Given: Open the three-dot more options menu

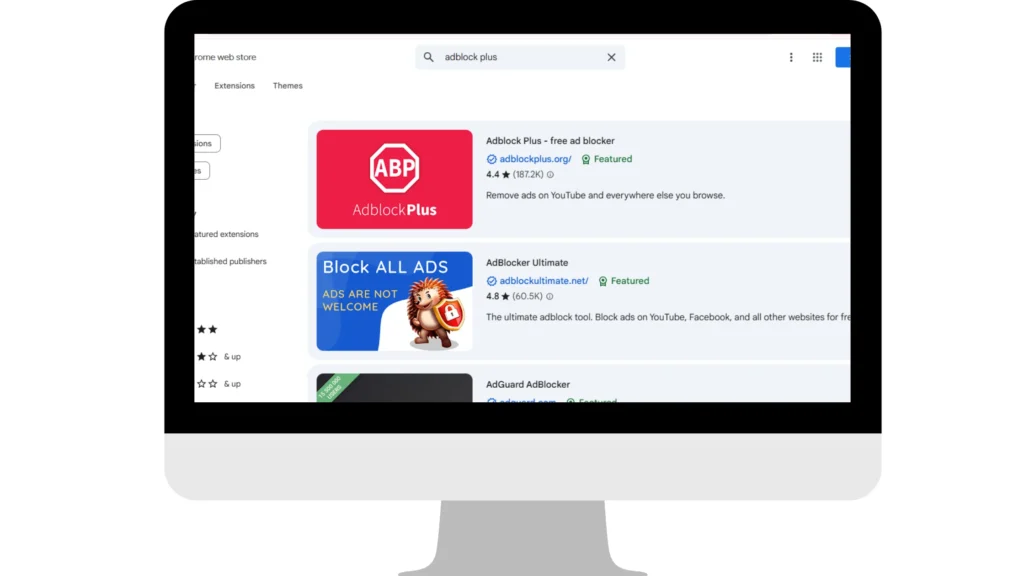Looking at the screenshot, I should [791, 57].
